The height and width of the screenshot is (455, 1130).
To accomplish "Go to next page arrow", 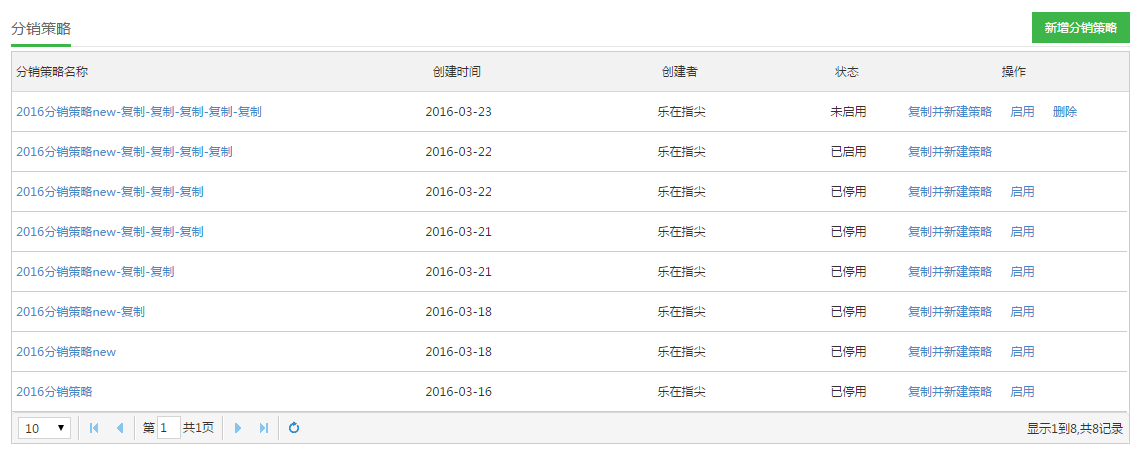I will (238, 428).
